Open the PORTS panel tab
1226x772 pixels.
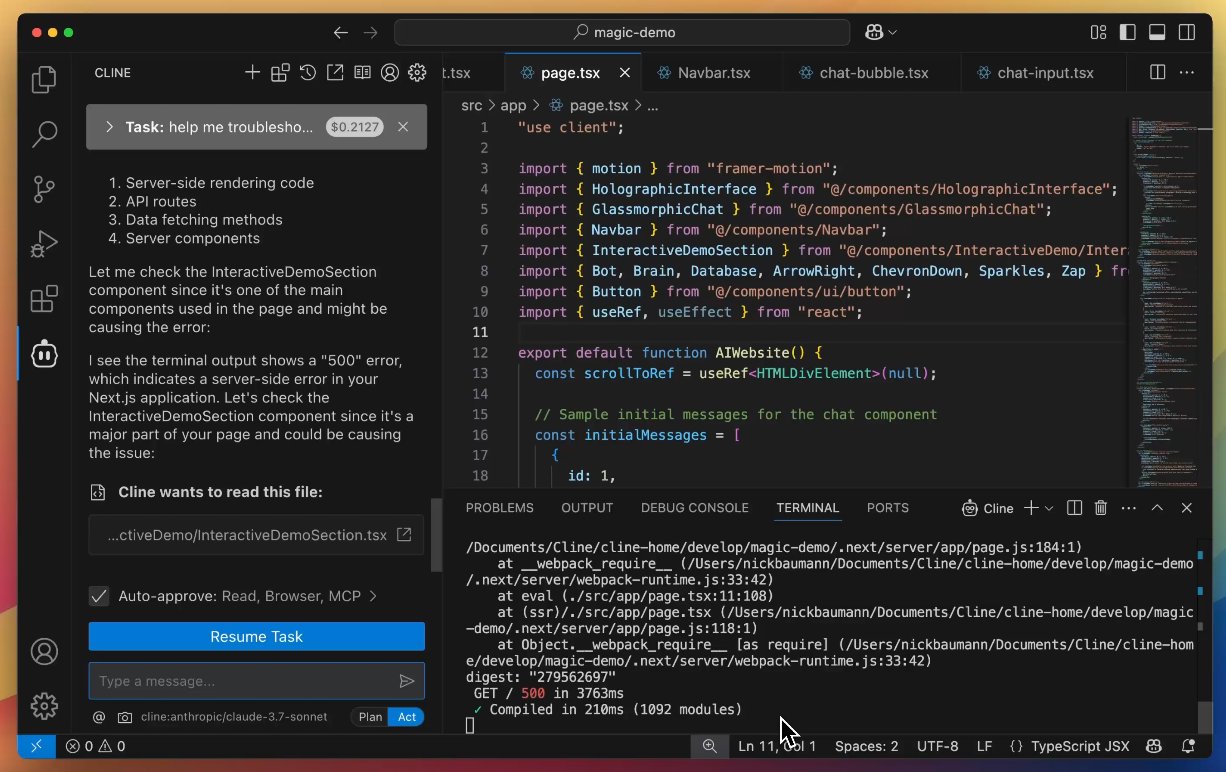click(888, 508)
